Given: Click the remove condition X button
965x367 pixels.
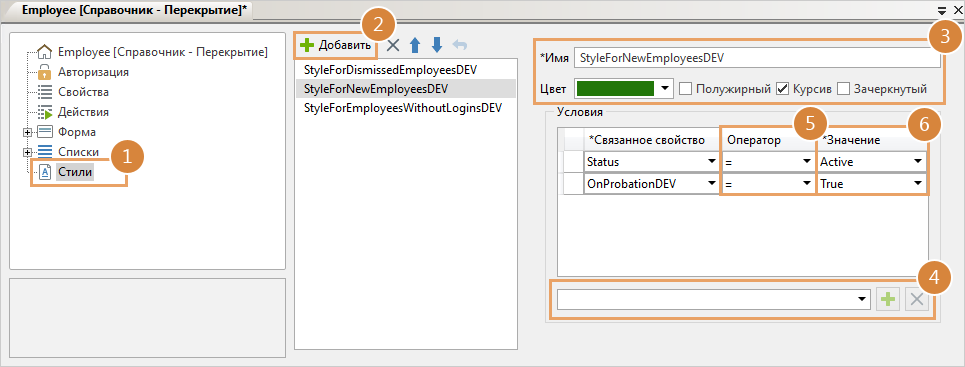Looking at the screenshot, I should tap(916, 300).
